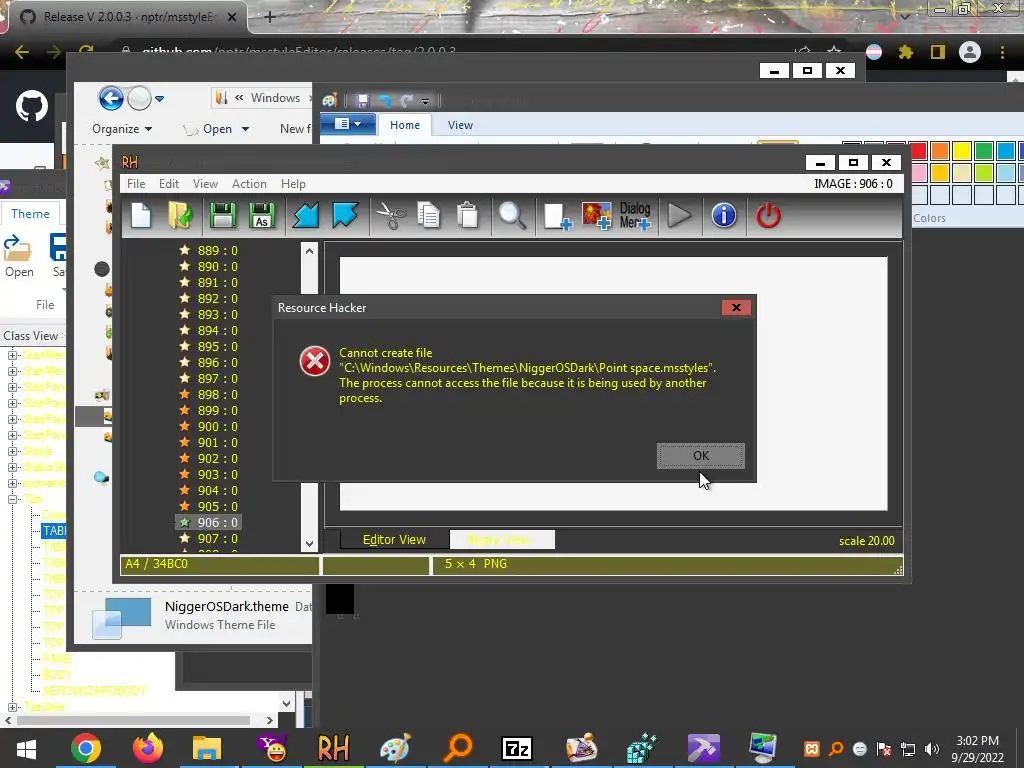Close the Resource Hacker error dialog
Screen dimensions: 1024x768
pyautogui.click(x=736, y=308)
